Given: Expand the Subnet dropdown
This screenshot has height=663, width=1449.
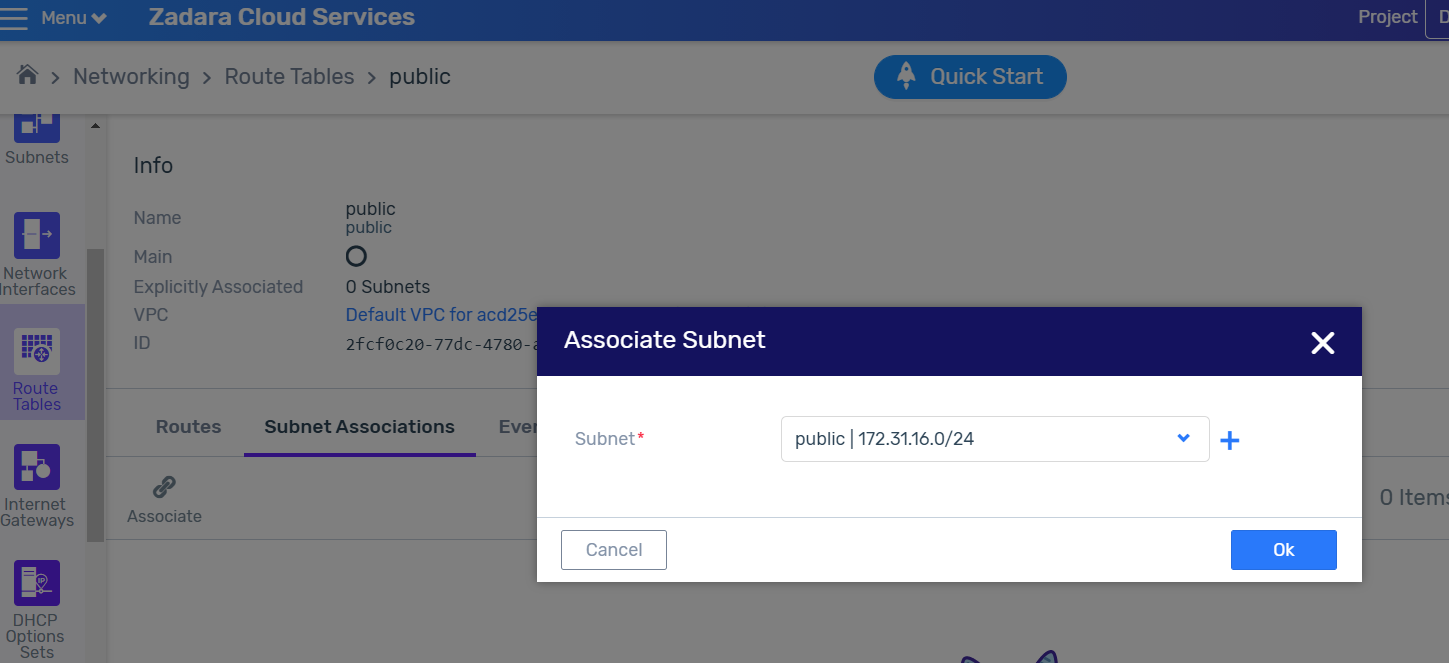Looking at the screenshot, I should tap(995, 439).
